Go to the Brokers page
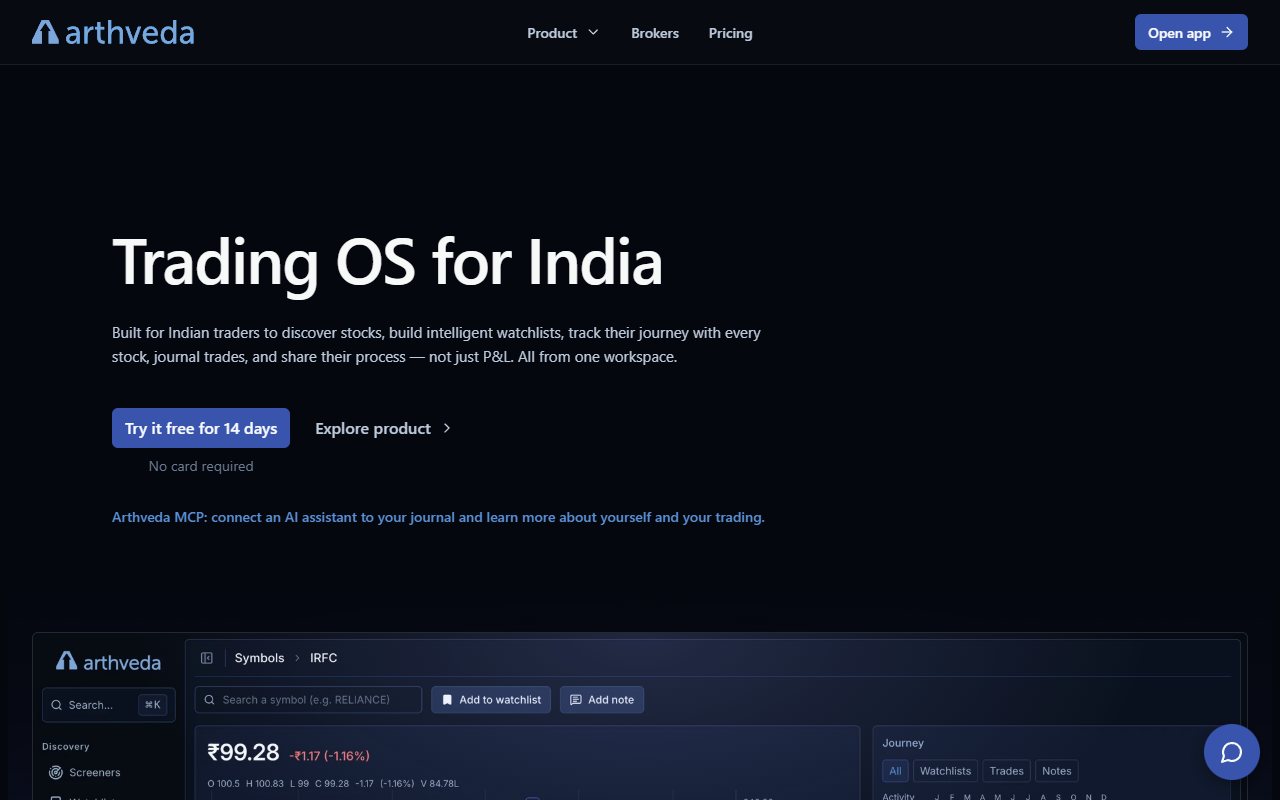The image size is (1280, 800). [x=655, y=33]
